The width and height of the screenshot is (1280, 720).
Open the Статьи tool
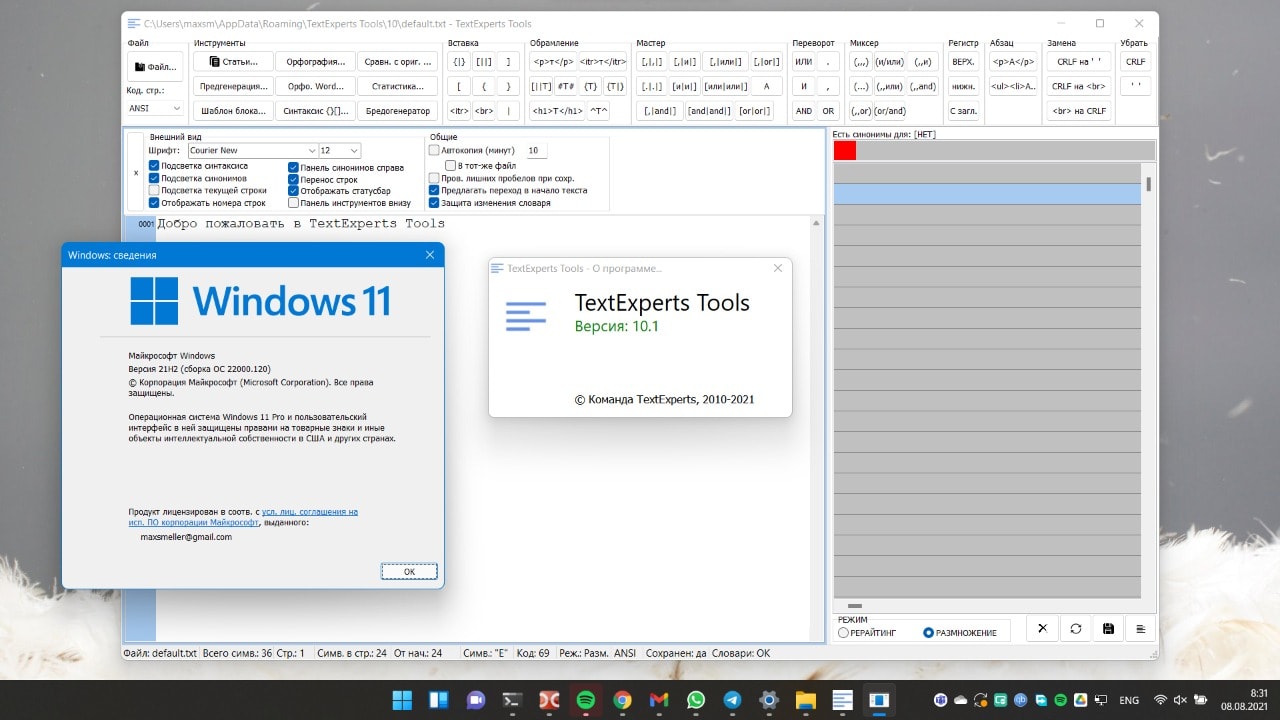click(x=232, y=61)
